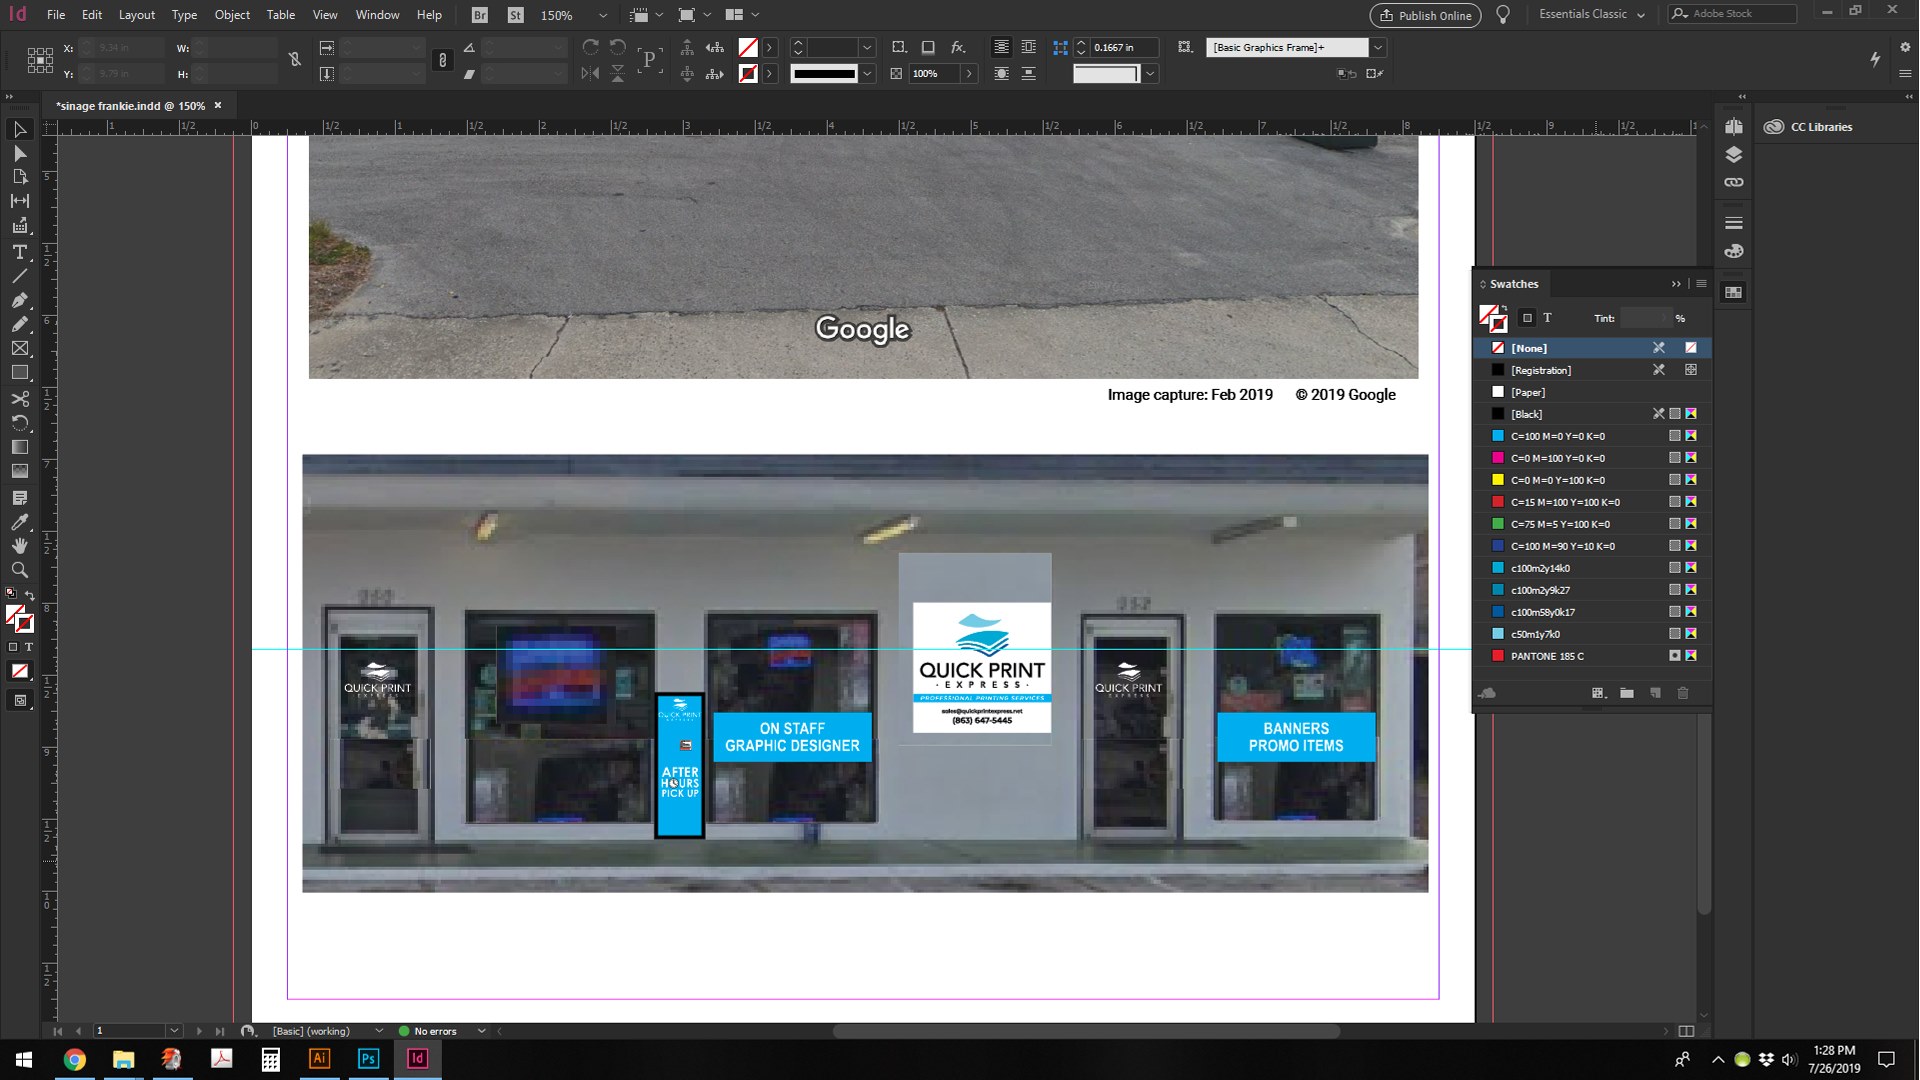The width and height of the screenshot is (1920, 1080).
Task: Switch to the sinage frankie.indd document tab
Action: point(131,105)
